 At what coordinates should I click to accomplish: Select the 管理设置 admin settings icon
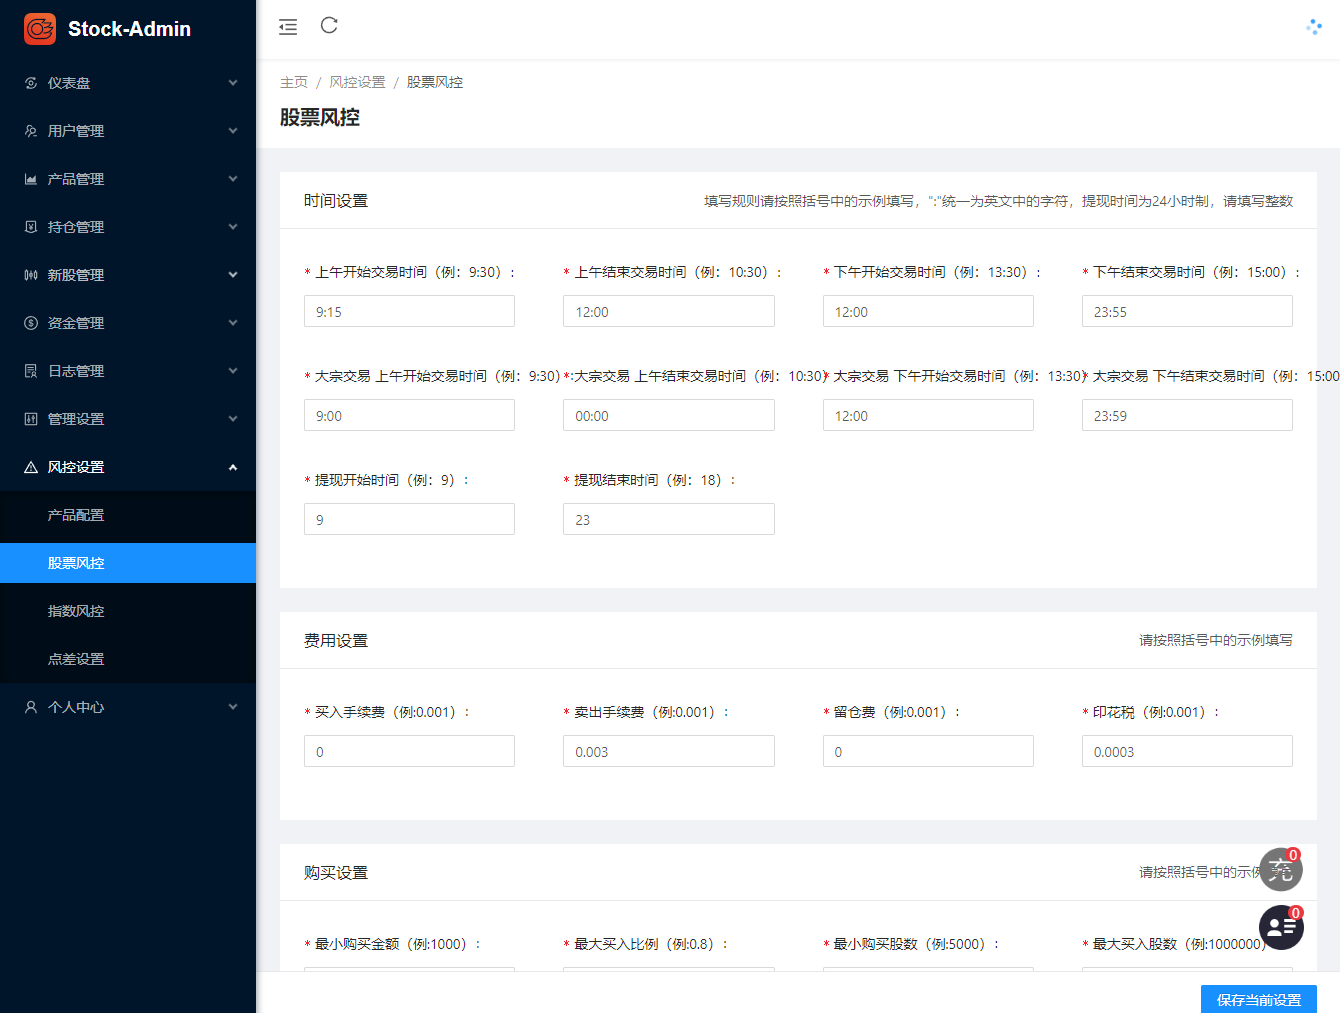pos(30,418)
